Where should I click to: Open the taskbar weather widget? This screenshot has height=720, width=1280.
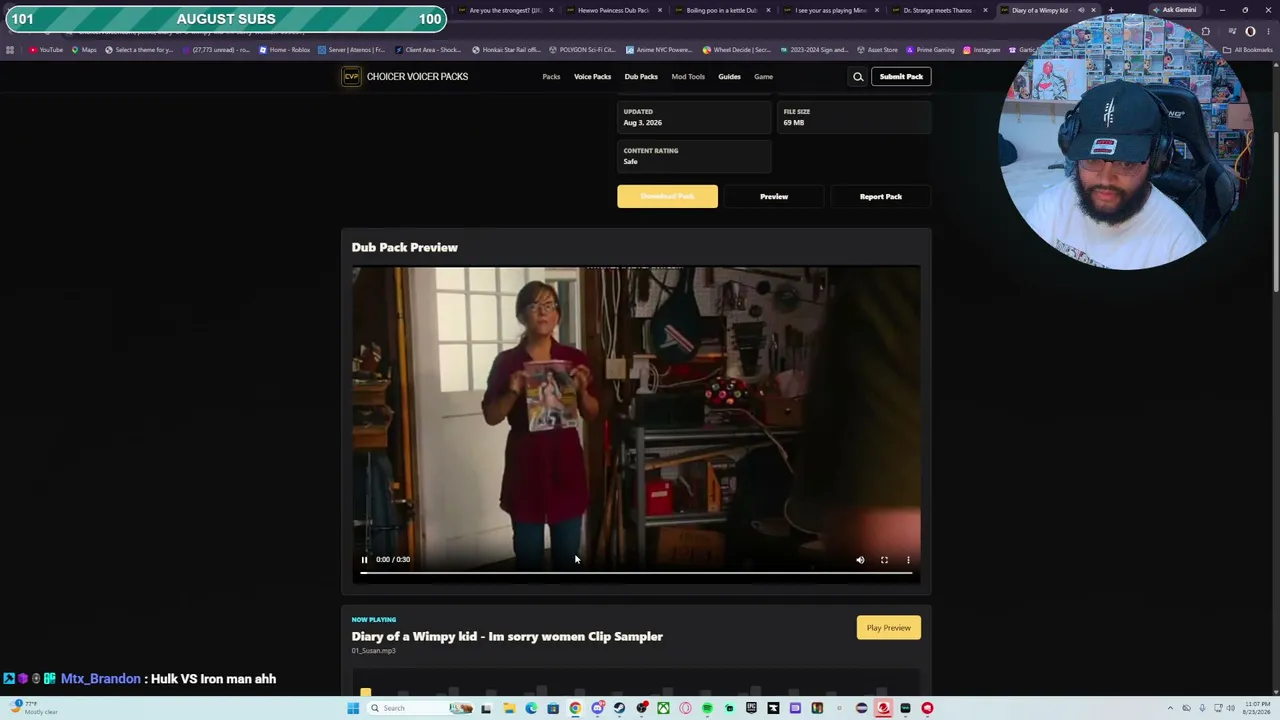(32, 708)
